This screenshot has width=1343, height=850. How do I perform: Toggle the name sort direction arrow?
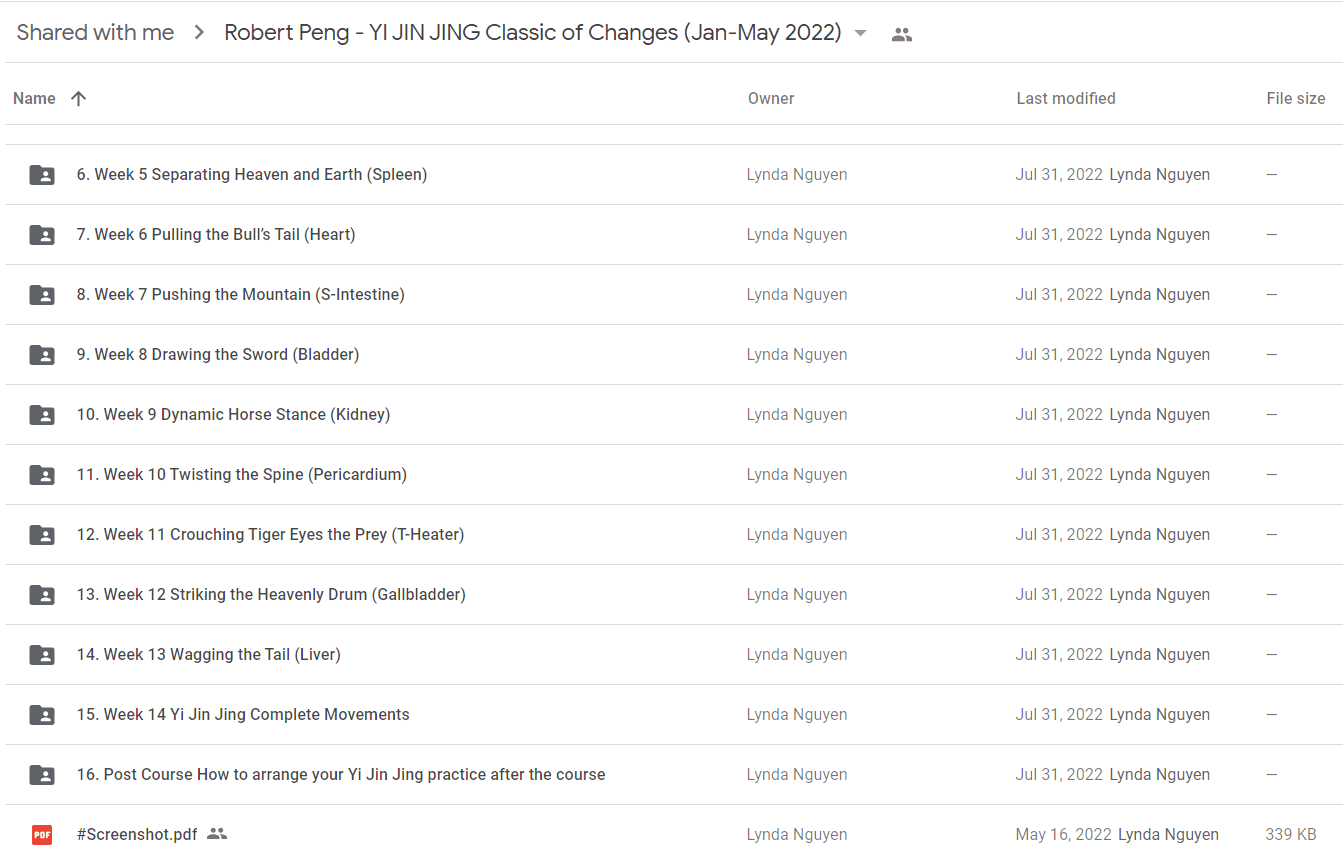pyautogui.click(x=79, y=98)
